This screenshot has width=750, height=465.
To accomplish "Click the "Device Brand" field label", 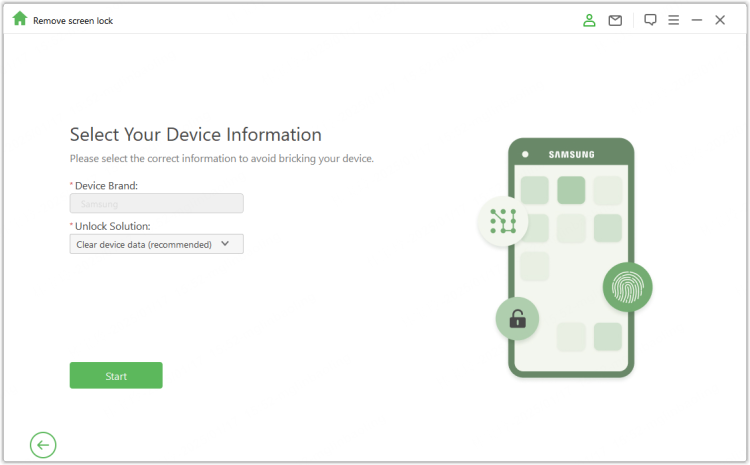I will pos(106,186).
